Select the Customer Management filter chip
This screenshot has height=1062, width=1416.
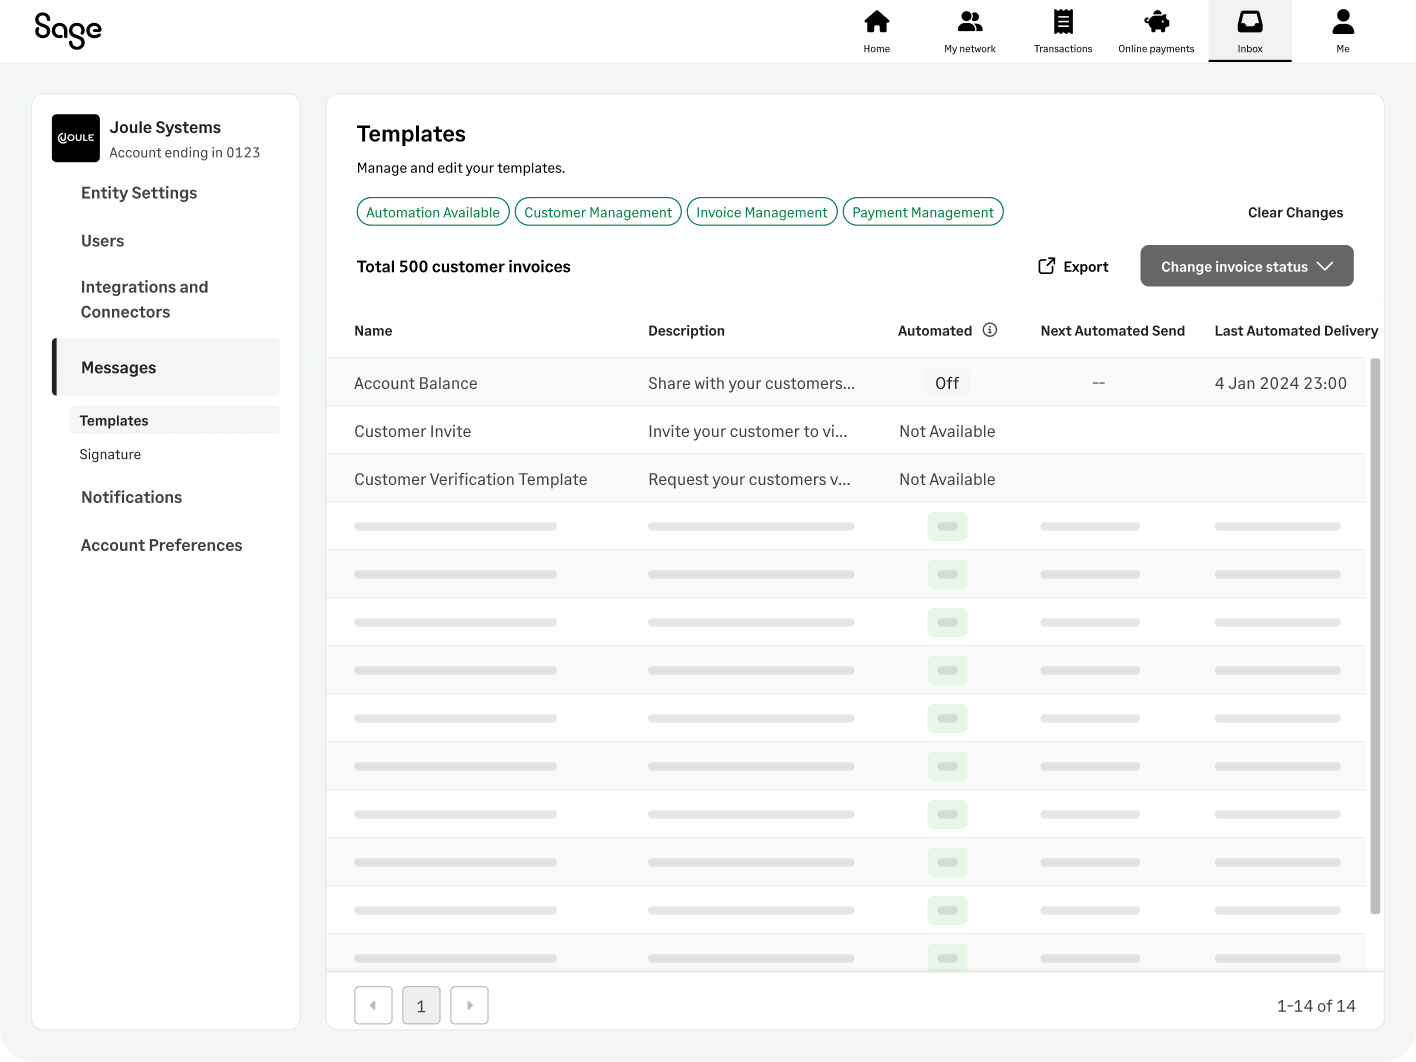pyautogui.click(x=597, y=211)
